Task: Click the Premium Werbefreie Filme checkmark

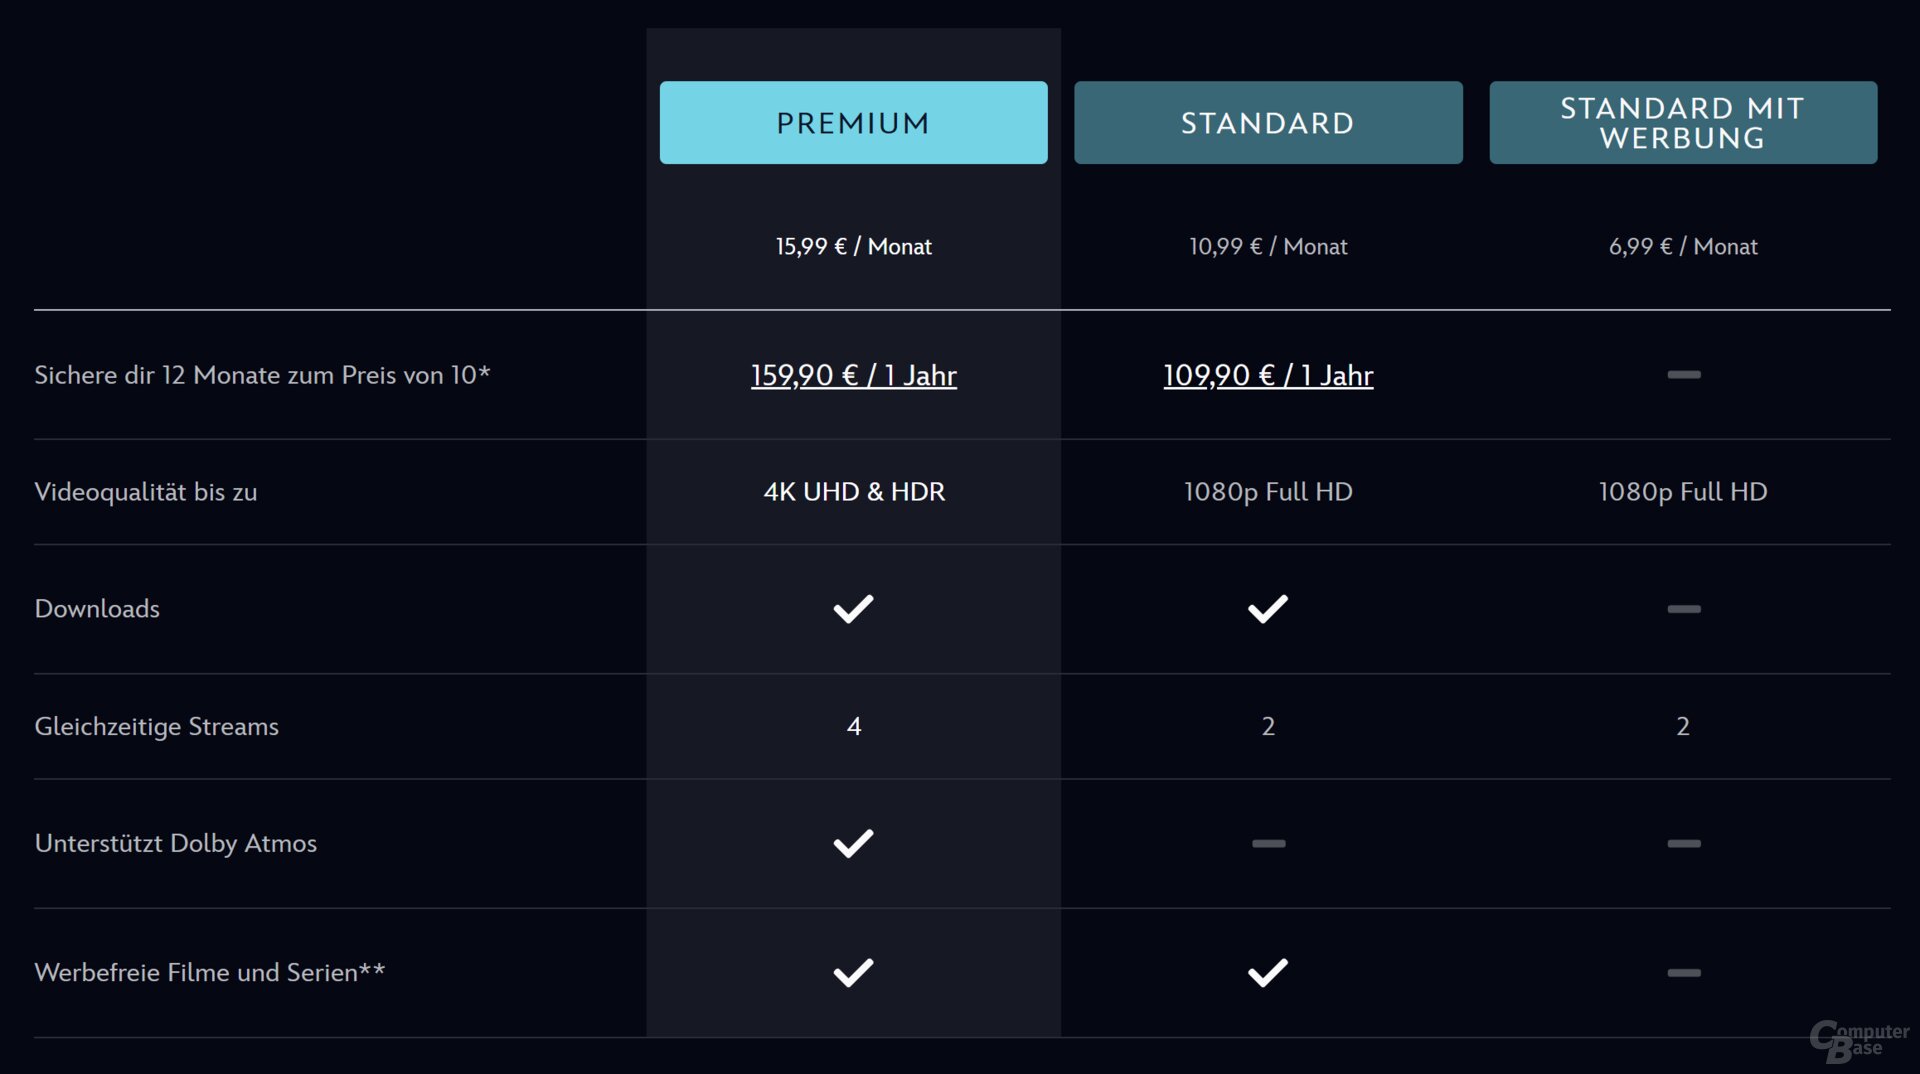Action: tap(853, 972)
